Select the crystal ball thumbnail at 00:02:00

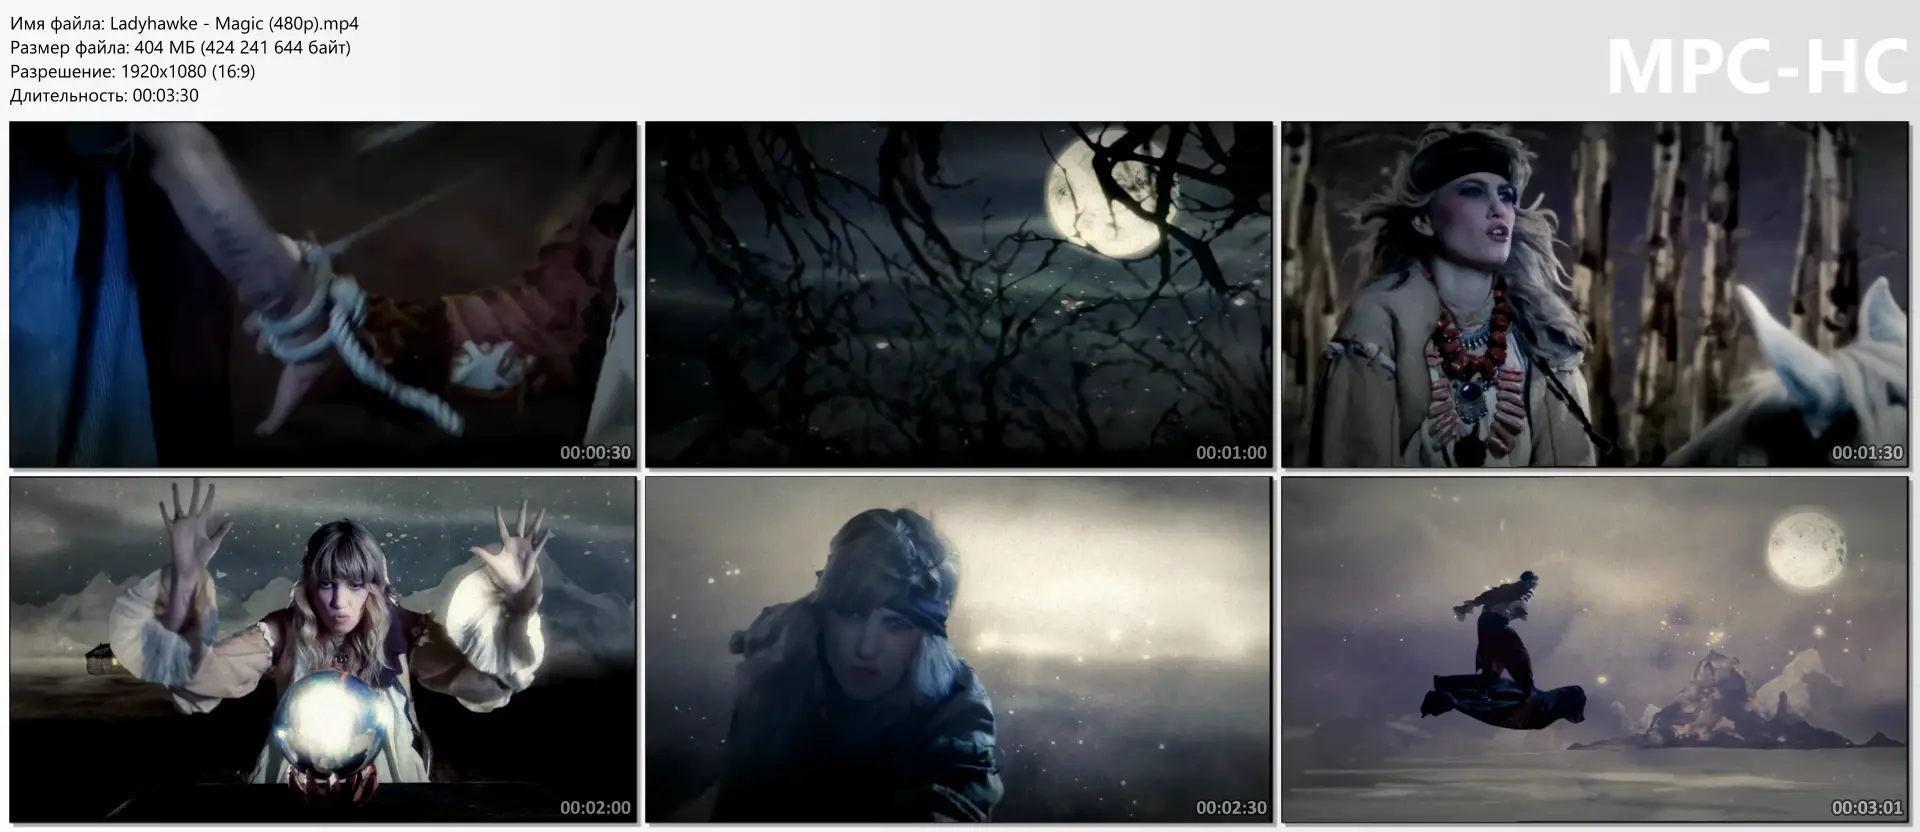tap(323, 649)
